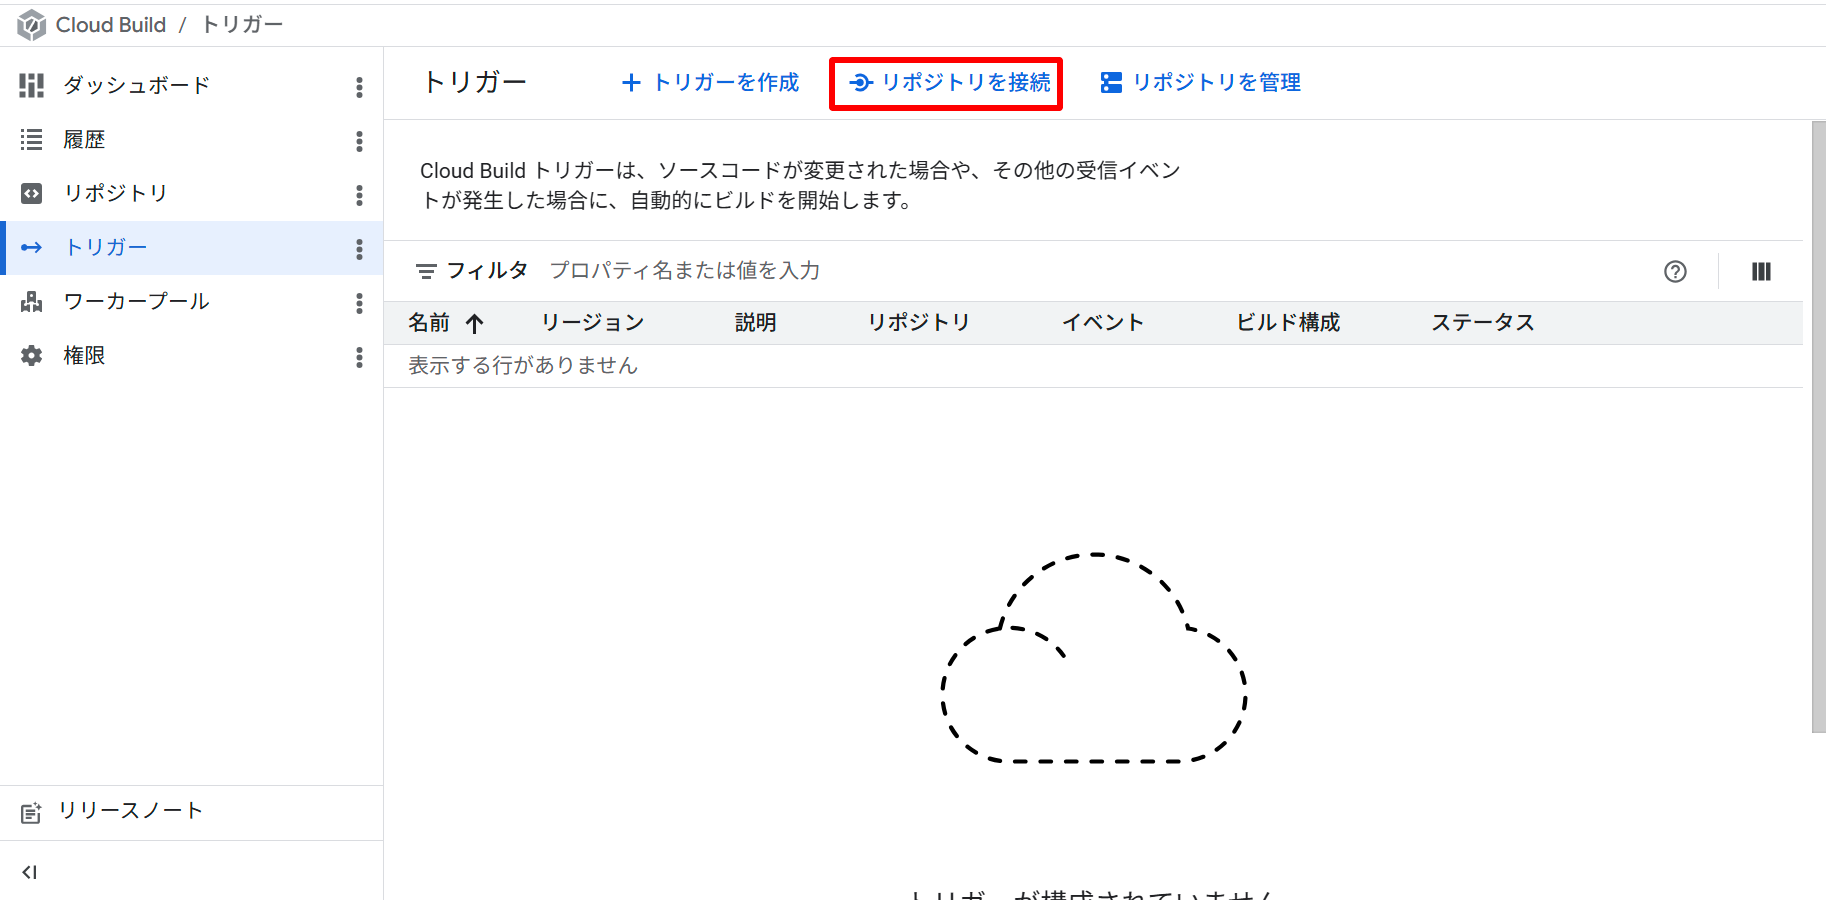Click the vertical scrollbar on right

pyautogui.click(x=1818, y=427)
